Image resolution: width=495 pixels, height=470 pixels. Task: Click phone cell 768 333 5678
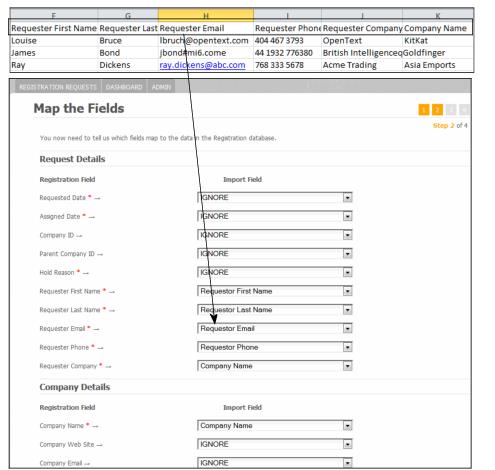tap(287, 65)
